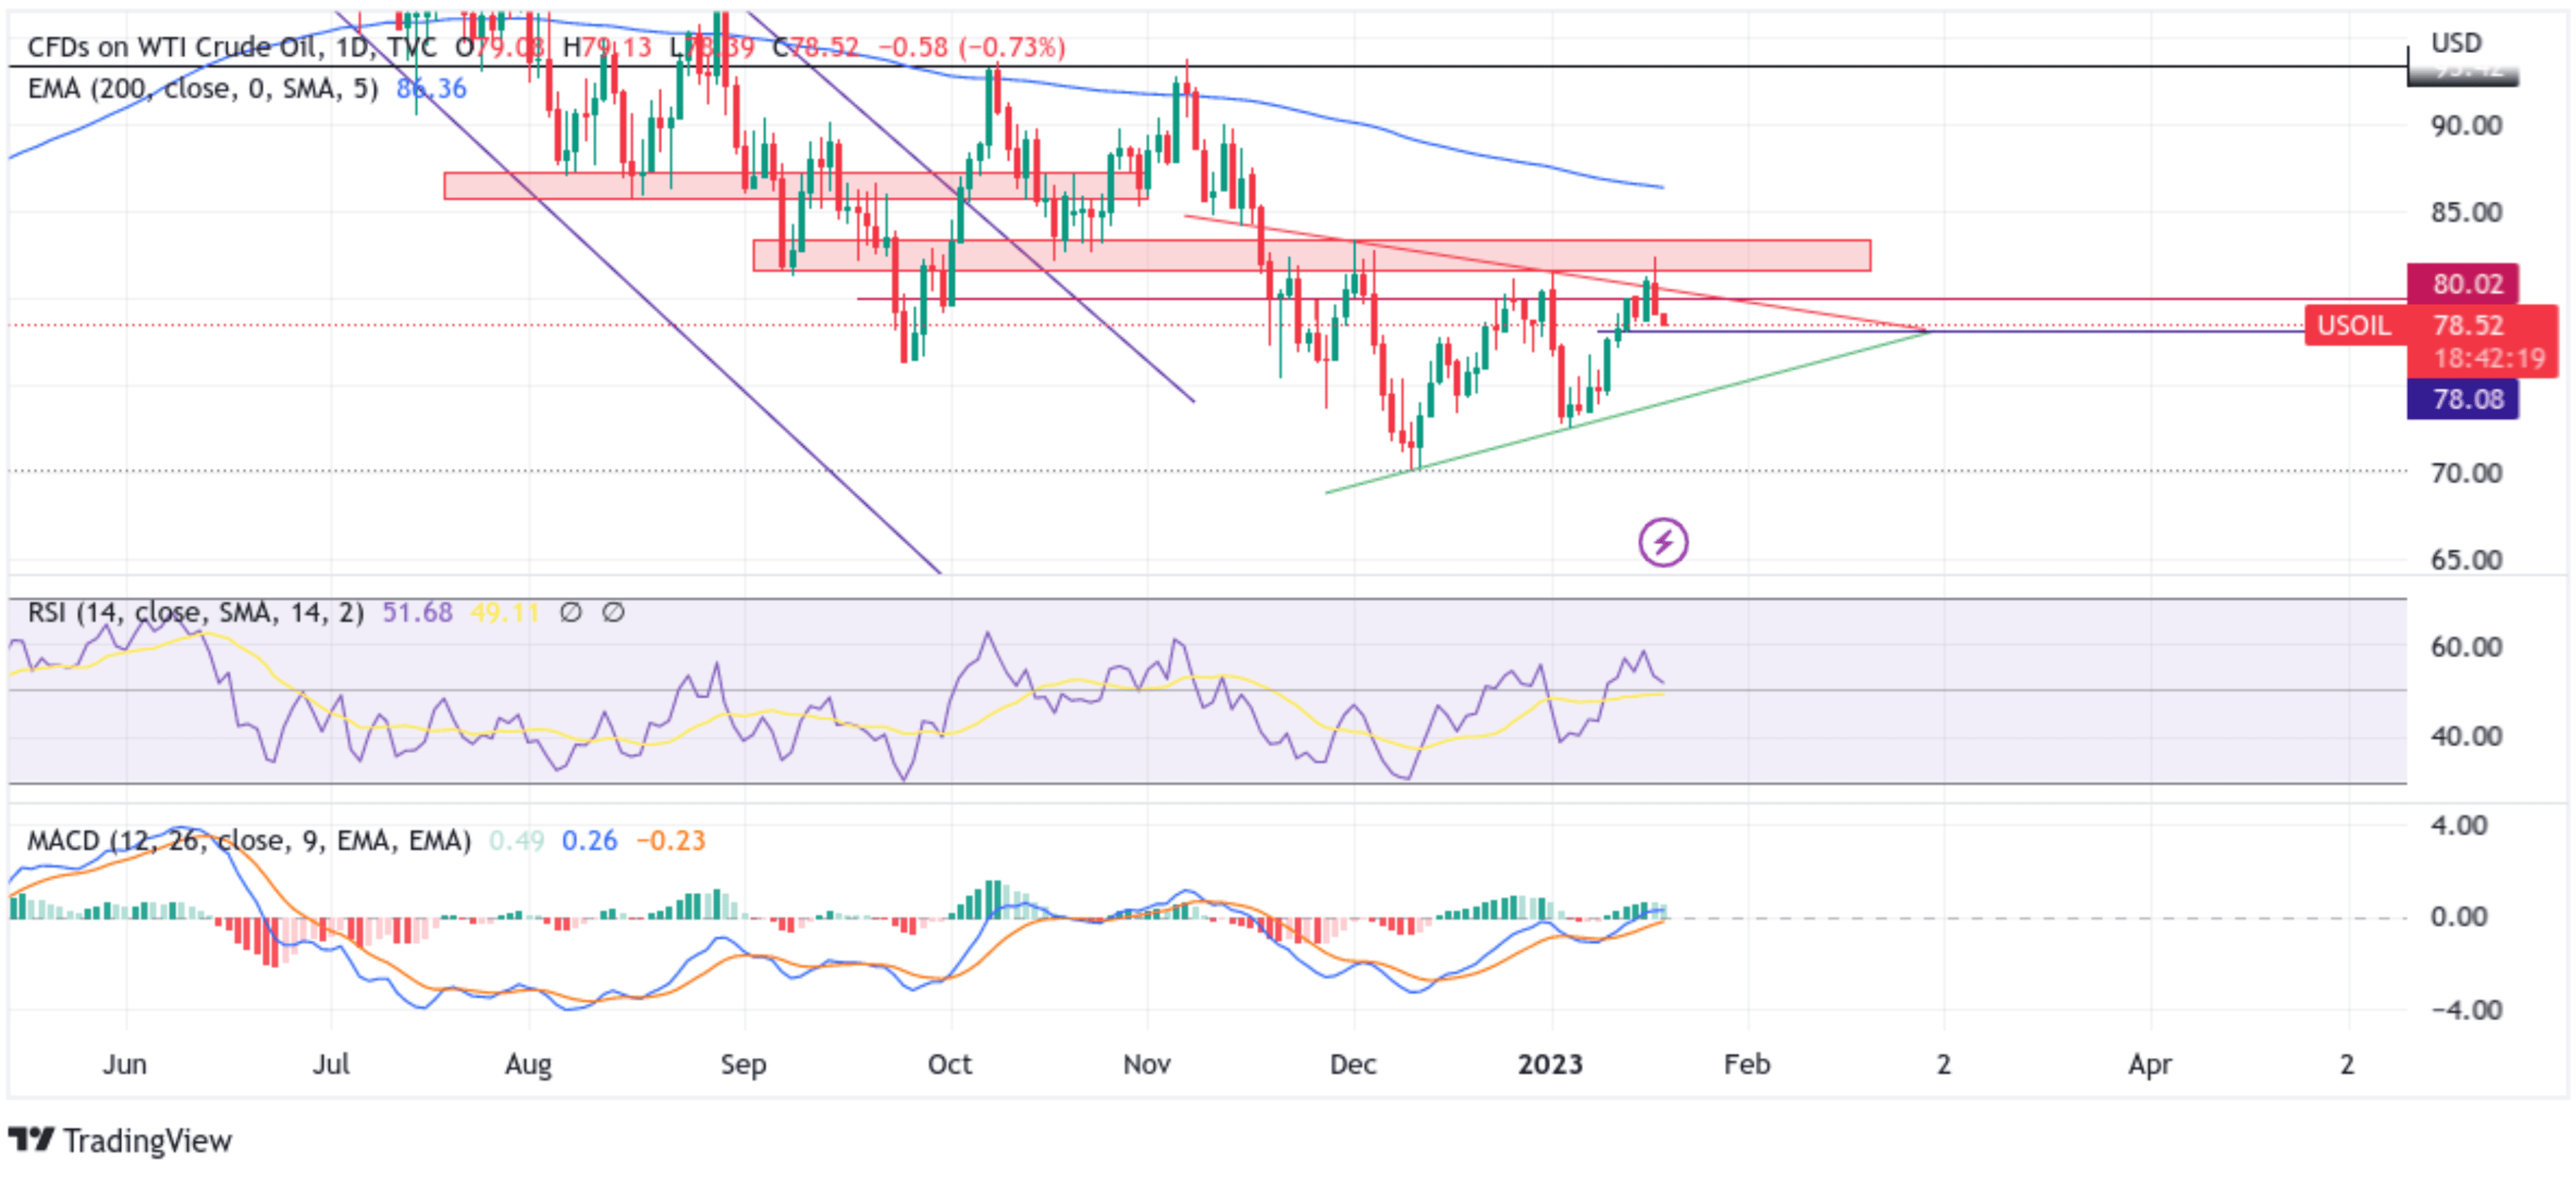Click the RSI value 51.68

(x=417, y=612)
